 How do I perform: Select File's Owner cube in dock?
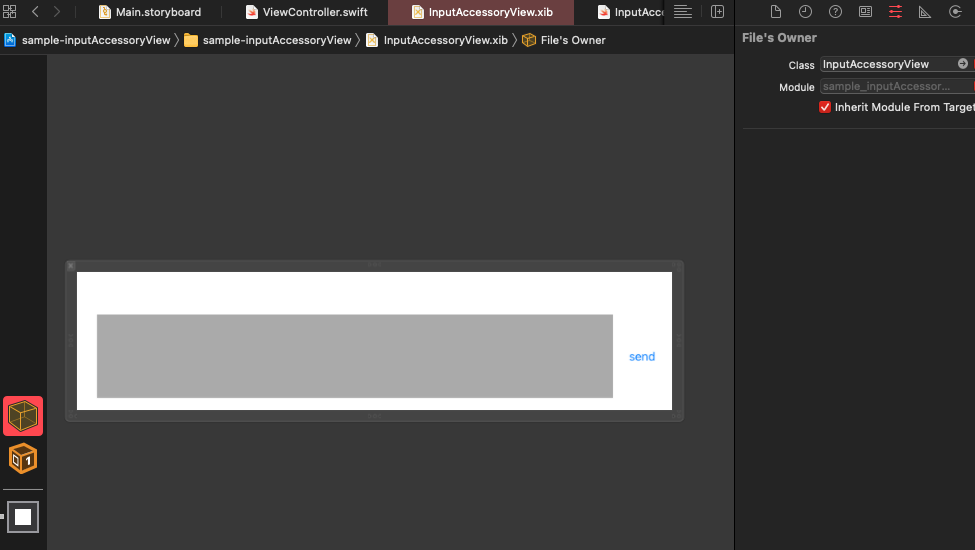tap(23, 416)
